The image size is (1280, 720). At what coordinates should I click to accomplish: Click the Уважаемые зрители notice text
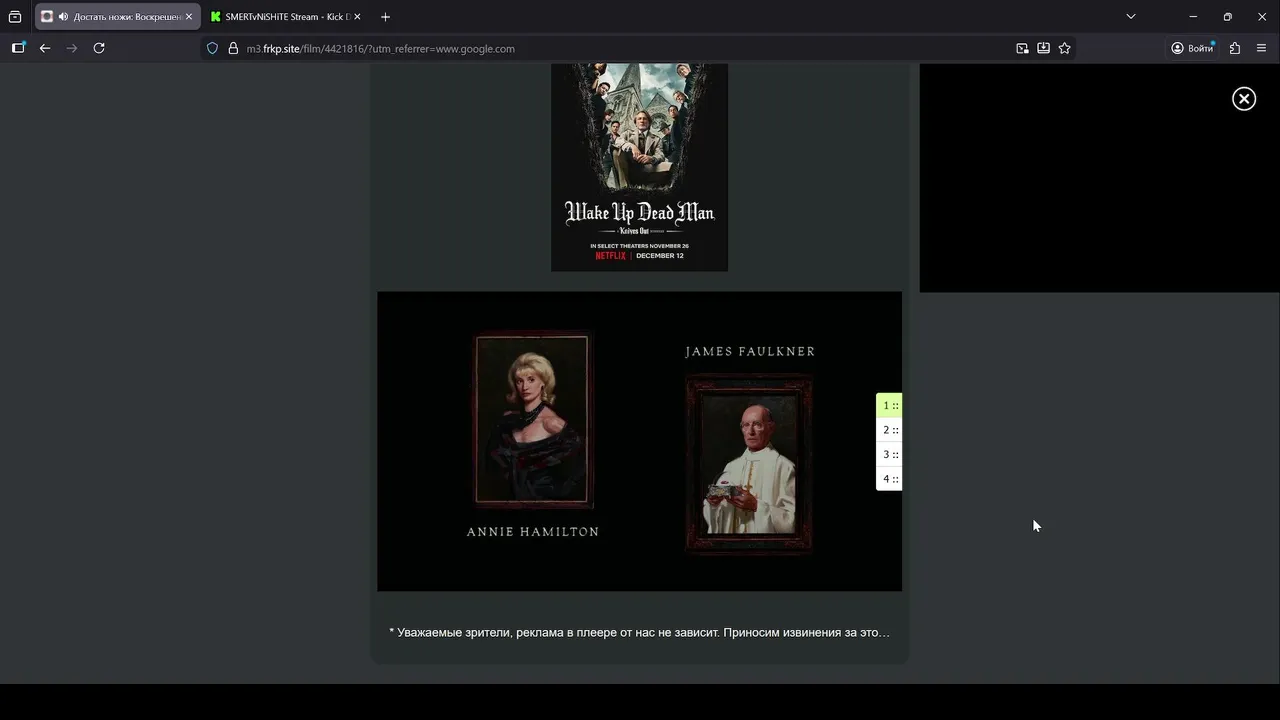pos(639,632)
